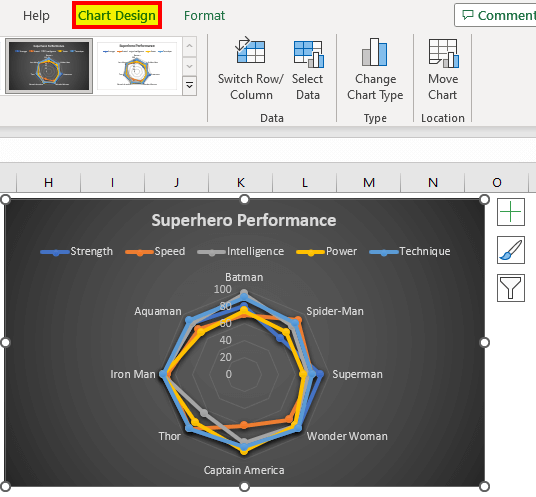Viewport: 536px width, 497px height.
Task: Click the bottom-center chart resize handle
Action: pyautogui.click(x=244, y=487)
